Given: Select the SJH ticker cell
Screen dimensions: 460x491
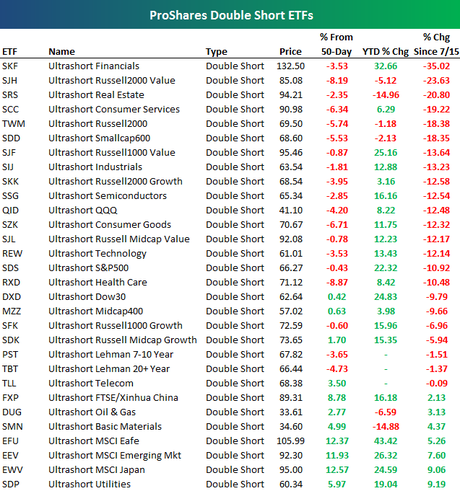Looking at the screenshot, I should (x=10, y=81).
